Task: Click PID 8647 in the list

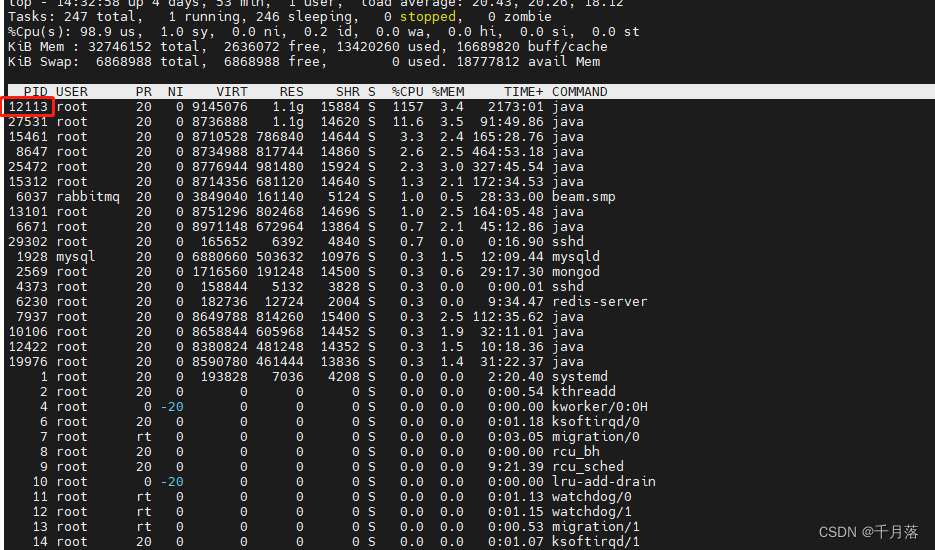Action: coord(32,152)
